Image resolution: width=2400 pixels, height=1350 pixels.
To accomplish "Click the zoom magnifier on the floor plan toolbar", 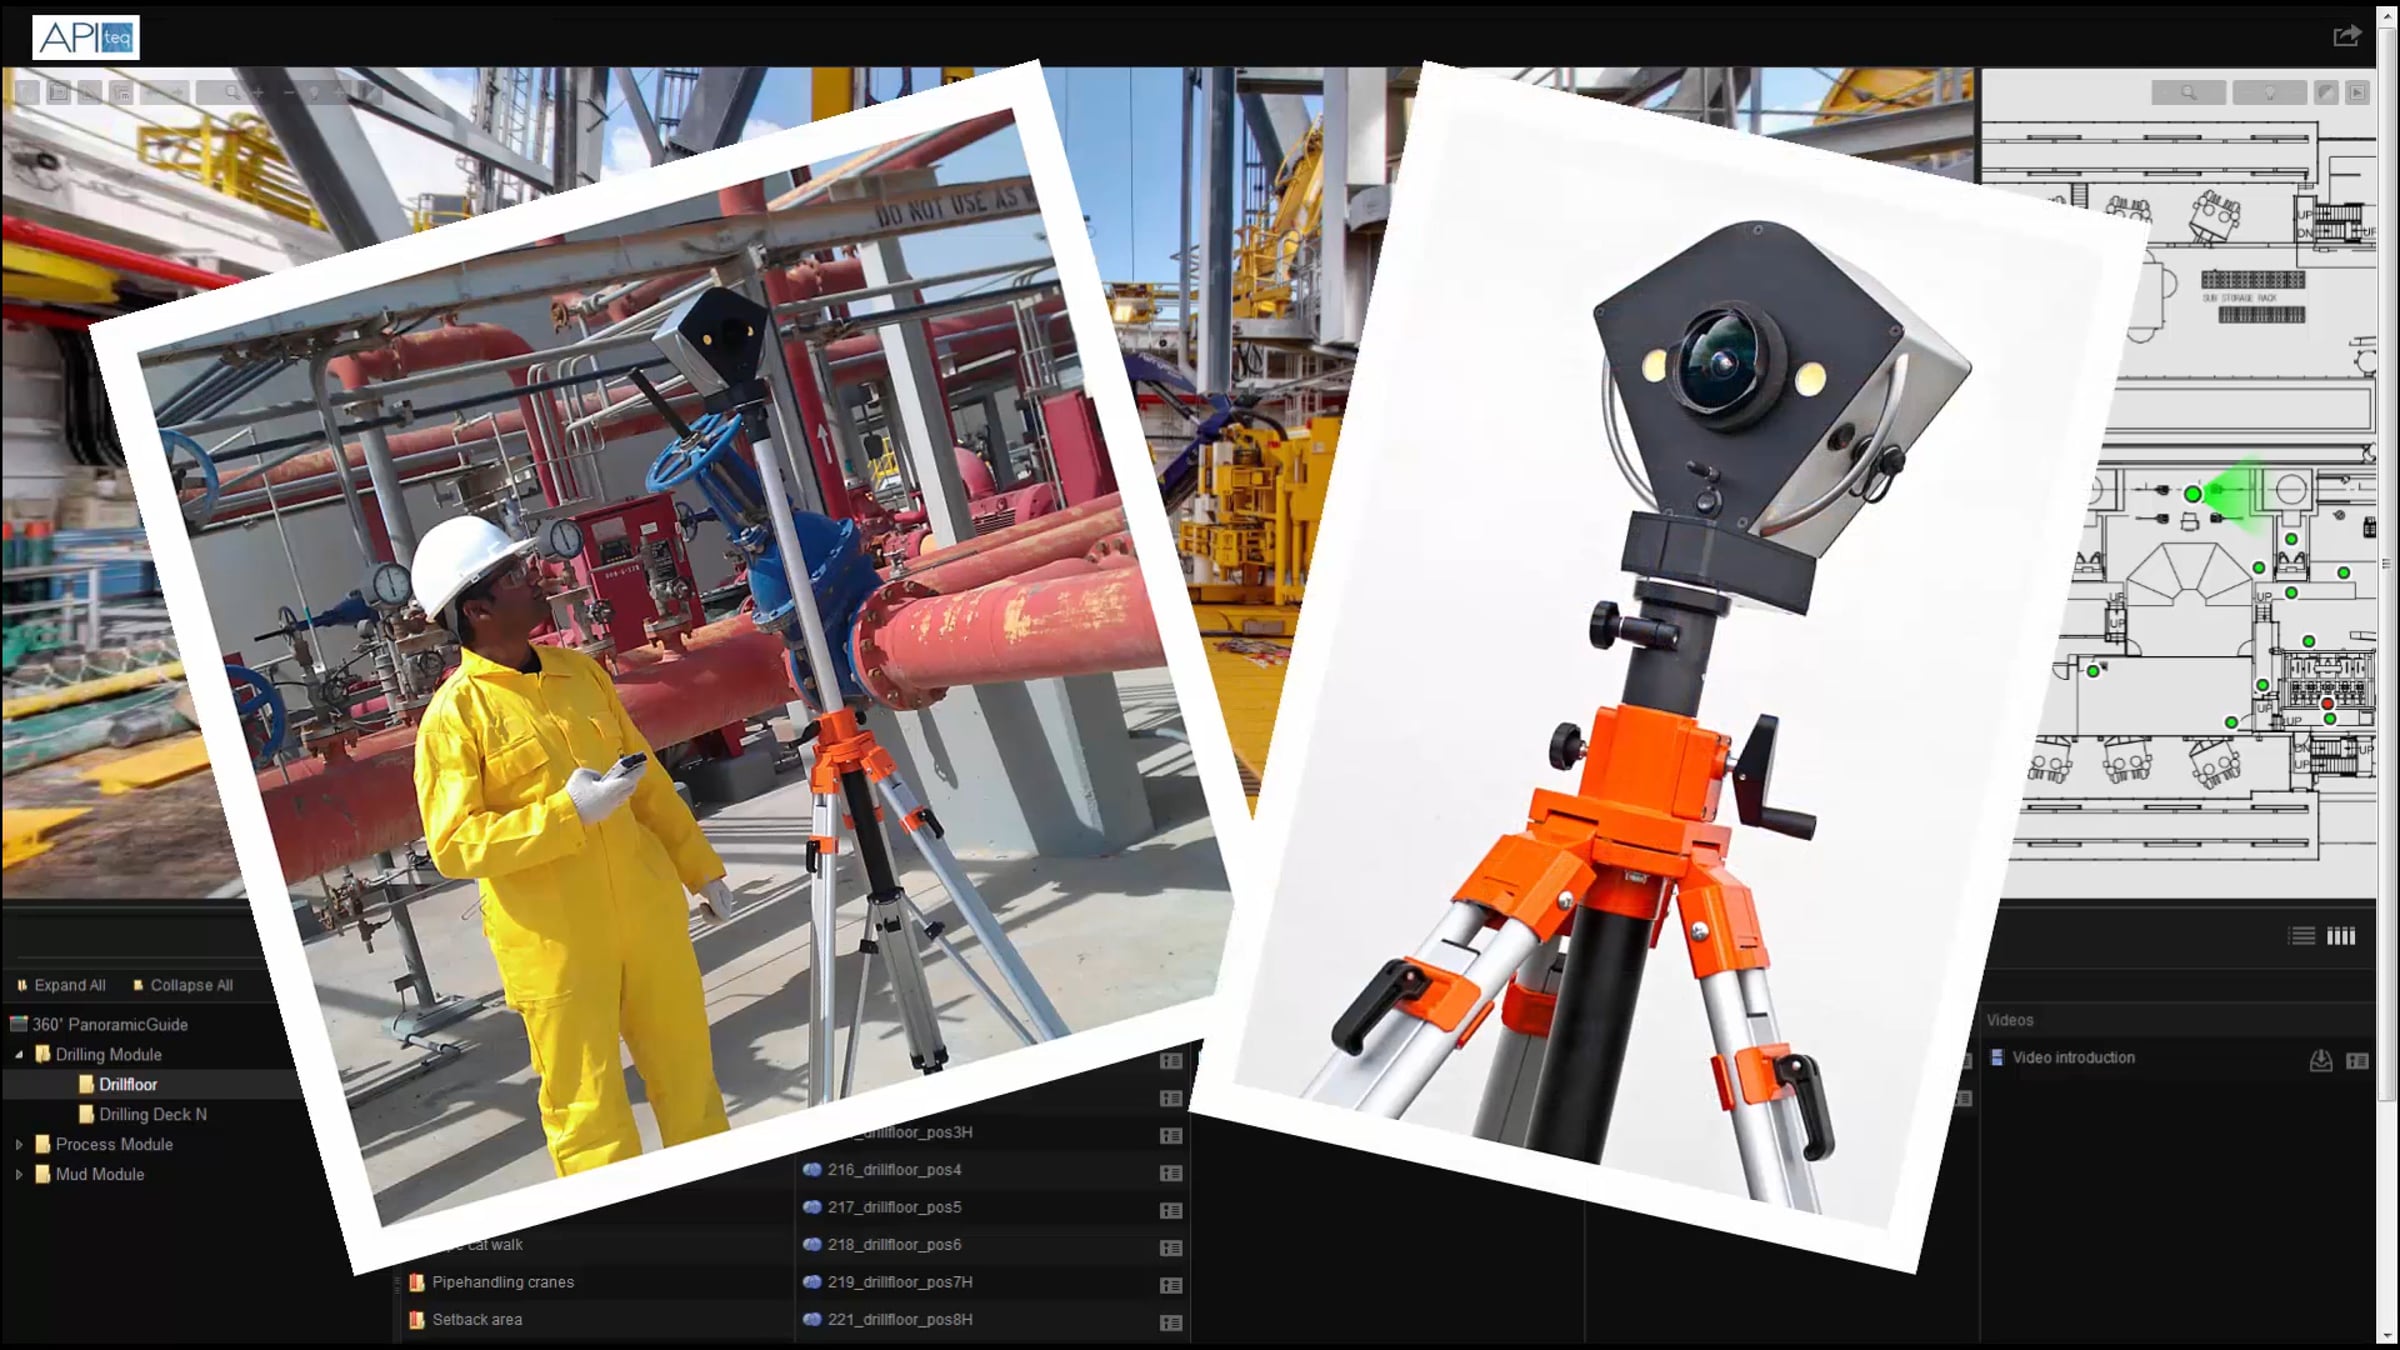I will coord(2188,93).
